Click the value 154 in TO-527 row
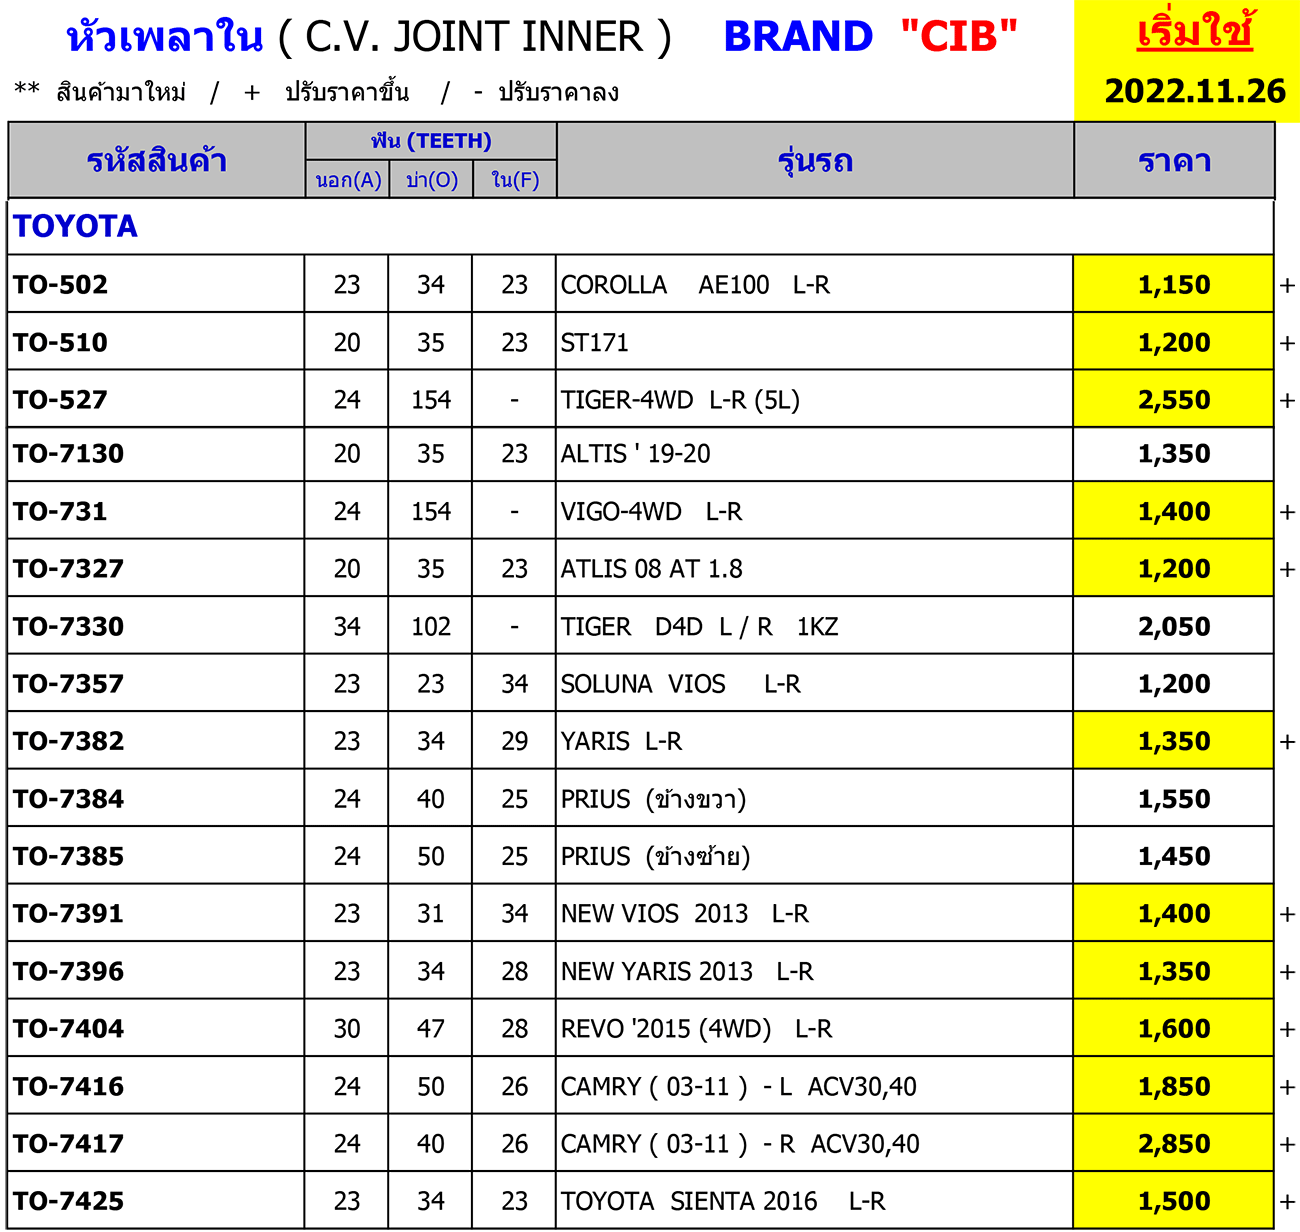 click(431, 400)
